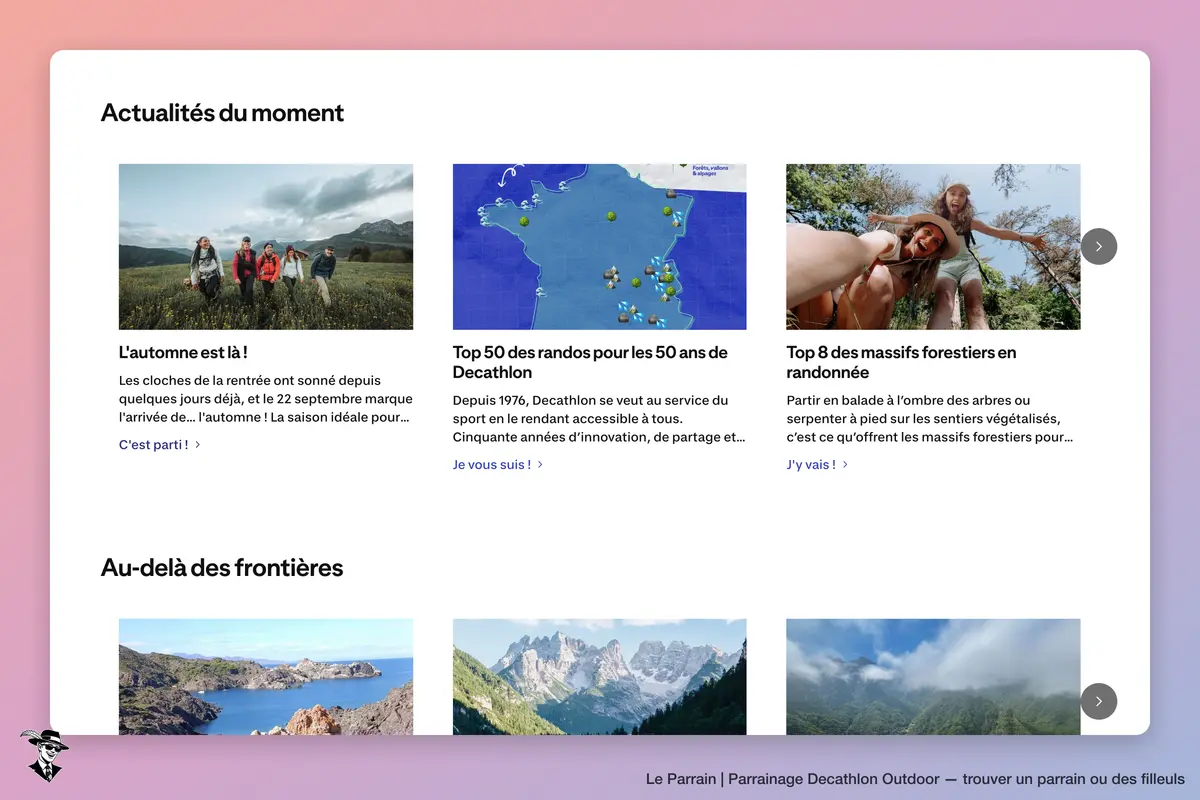Viewport: 1200px width, 800px height.
Task: Open "Top 50 des randos" article title
Action: pos(590,362)
